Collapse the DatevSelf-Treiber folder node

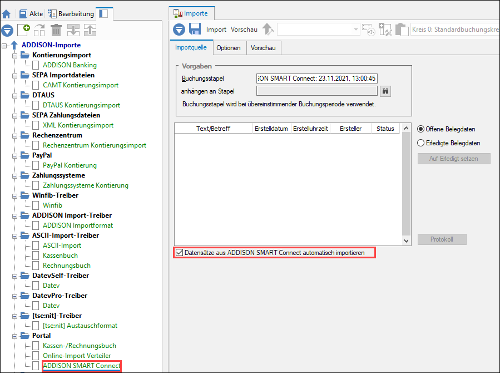pos(14,276)
